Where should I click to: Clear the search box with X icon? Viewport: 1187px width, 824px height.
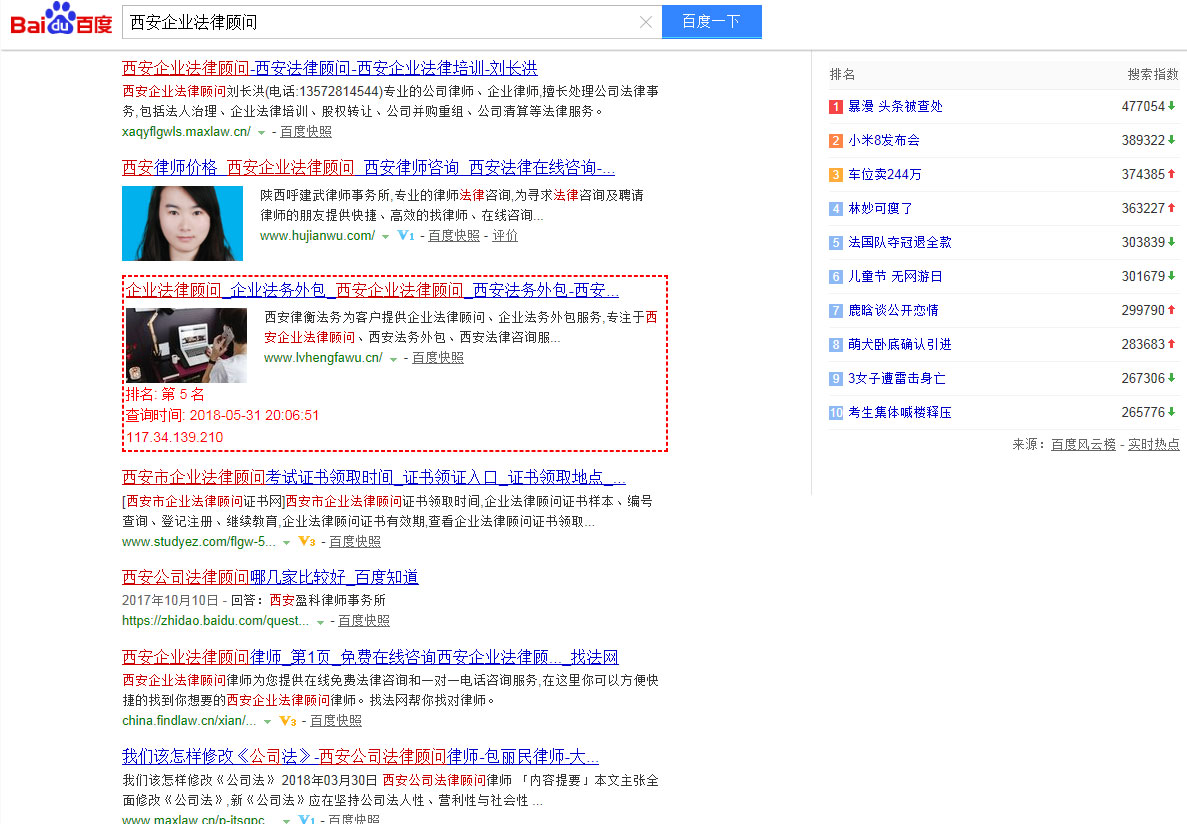646,22
